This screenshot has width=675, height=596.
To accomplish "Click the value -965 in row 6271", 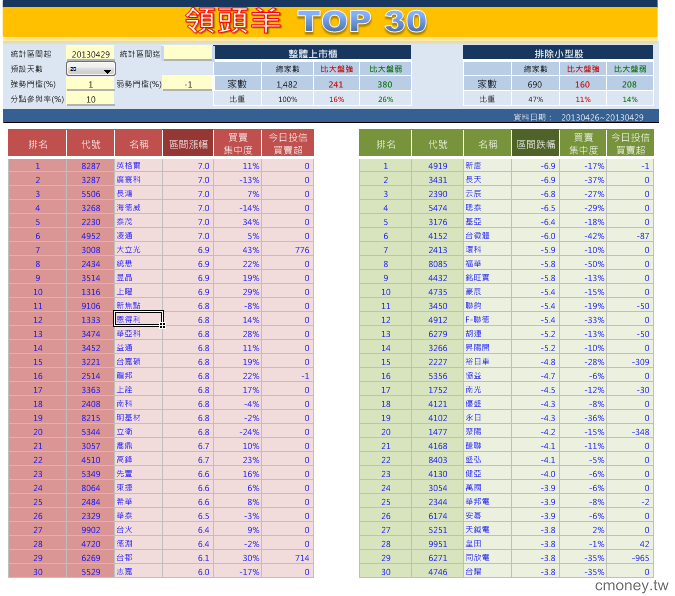I will 630,558.
